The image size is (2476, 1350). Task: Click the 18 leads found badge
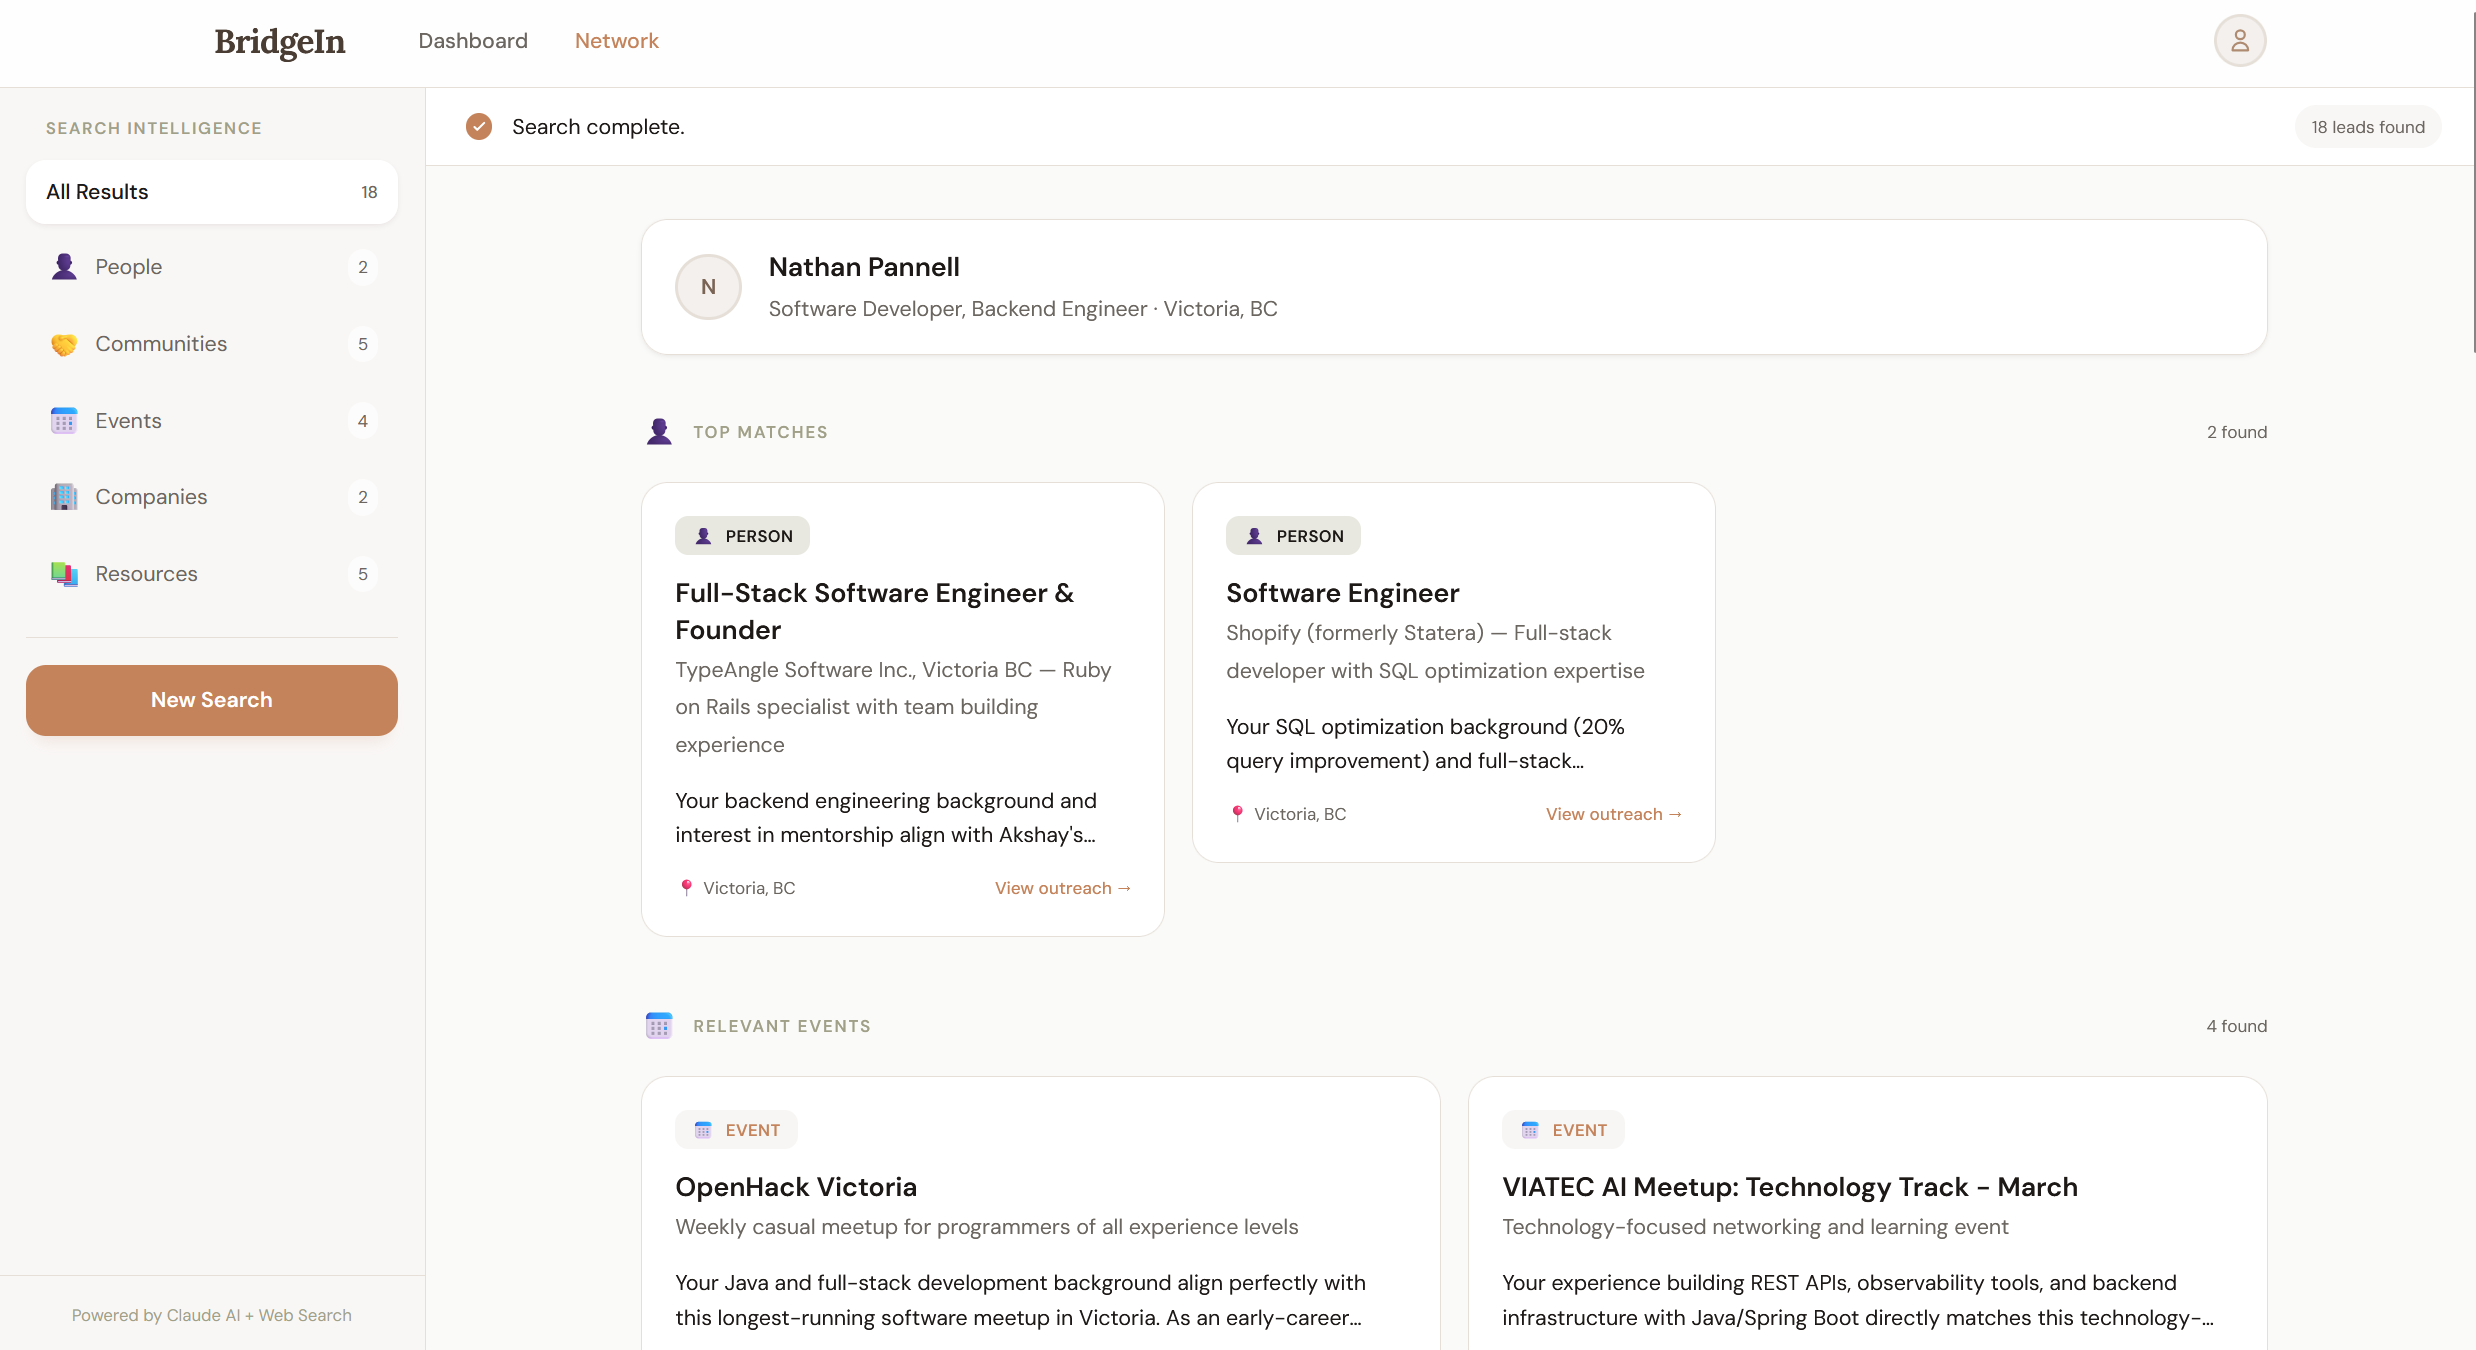click(2367, 127)
